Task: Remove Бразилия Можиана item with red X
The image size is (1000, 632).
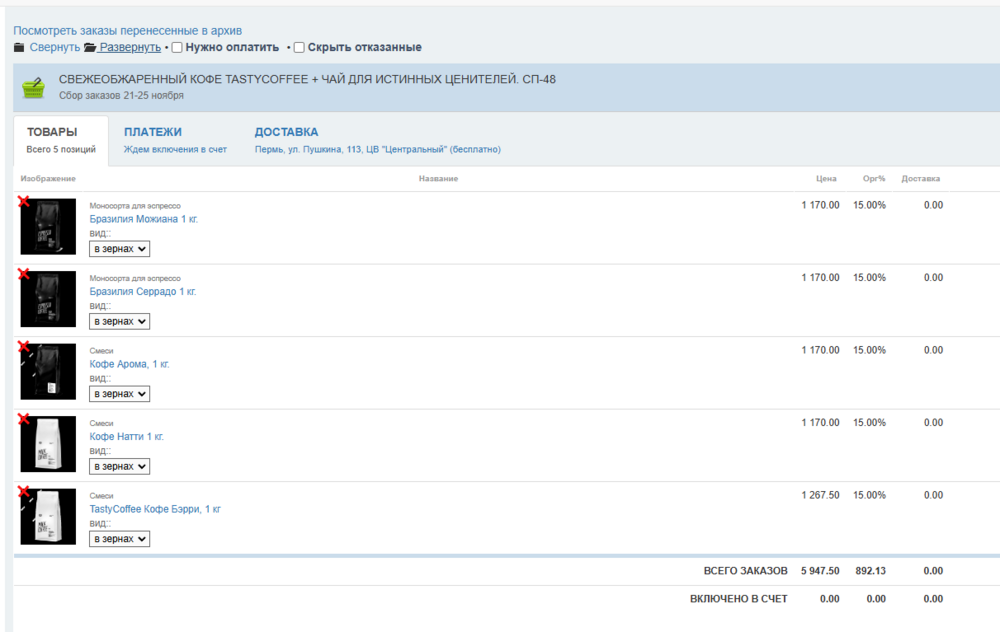Action: point(24,202)
